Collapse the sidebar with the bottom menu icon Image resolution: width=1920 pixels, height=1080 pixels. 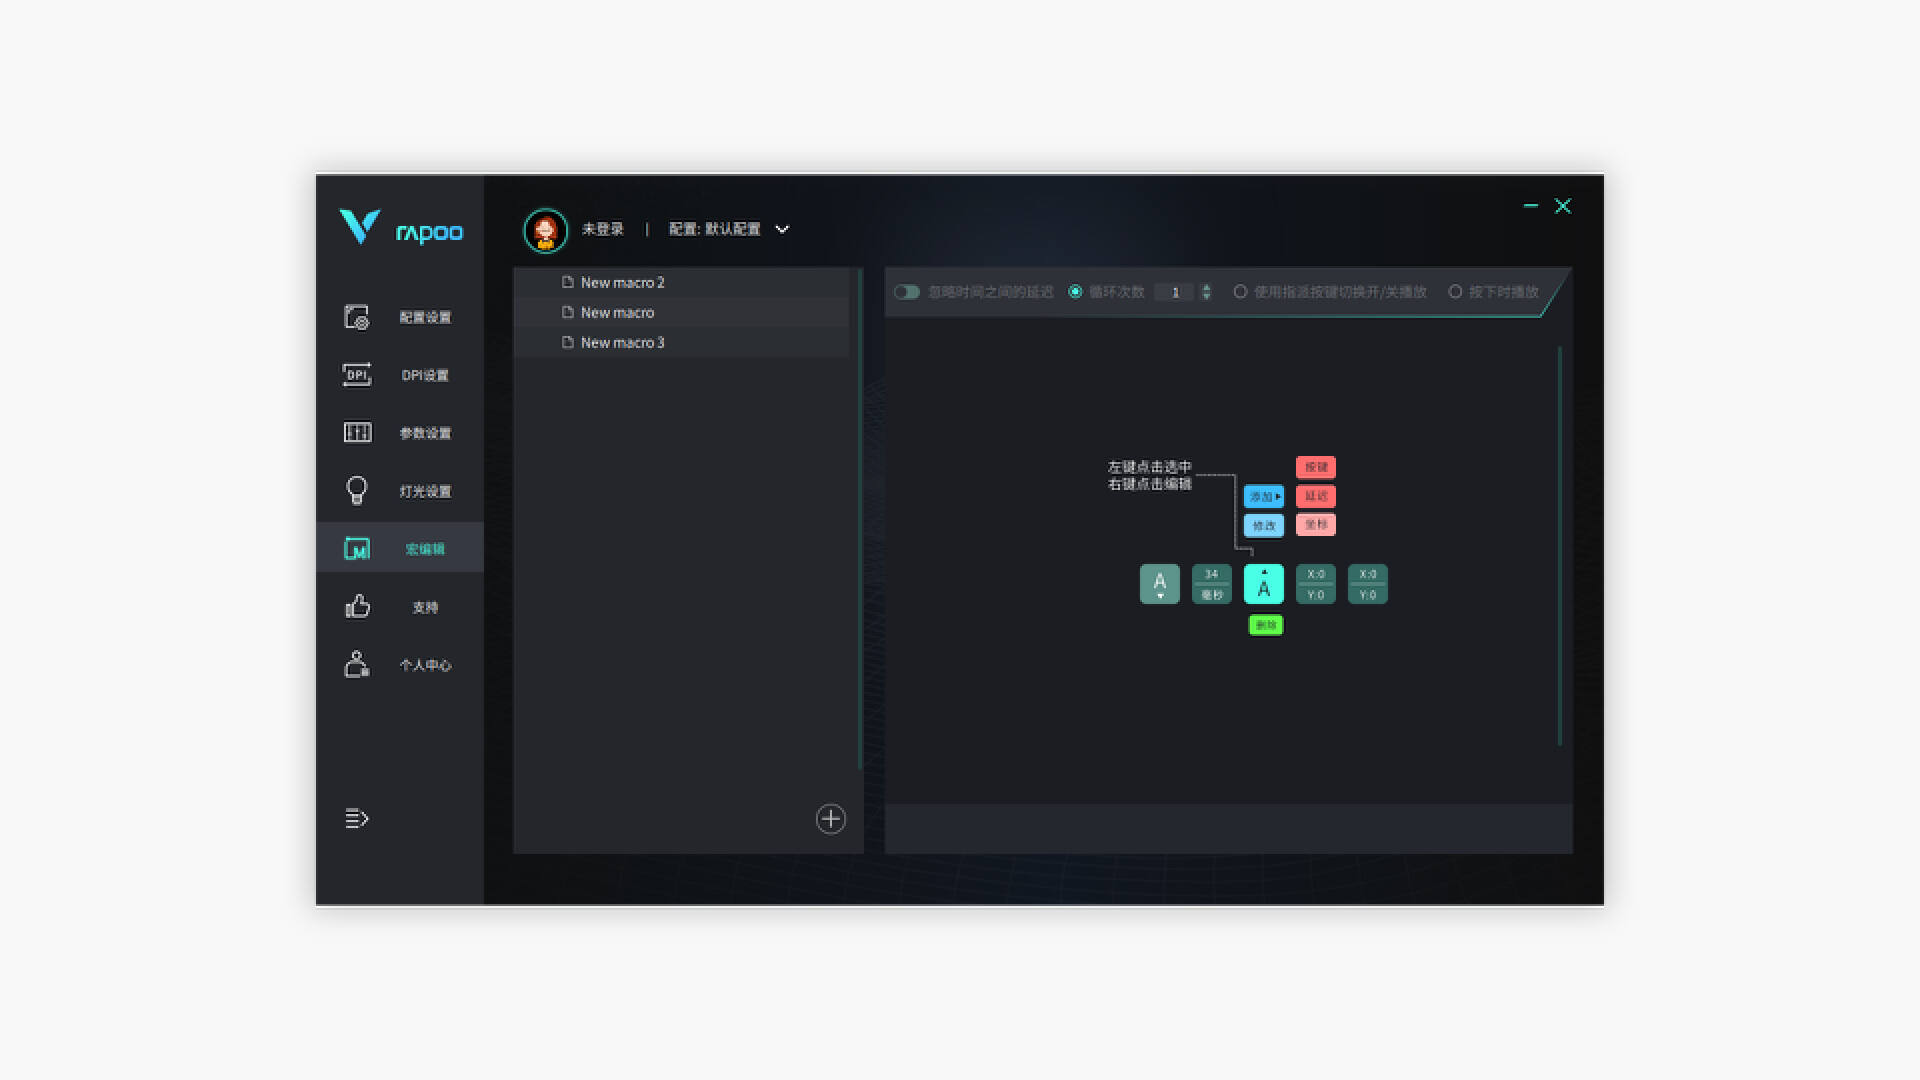click(x=357, y=819)
